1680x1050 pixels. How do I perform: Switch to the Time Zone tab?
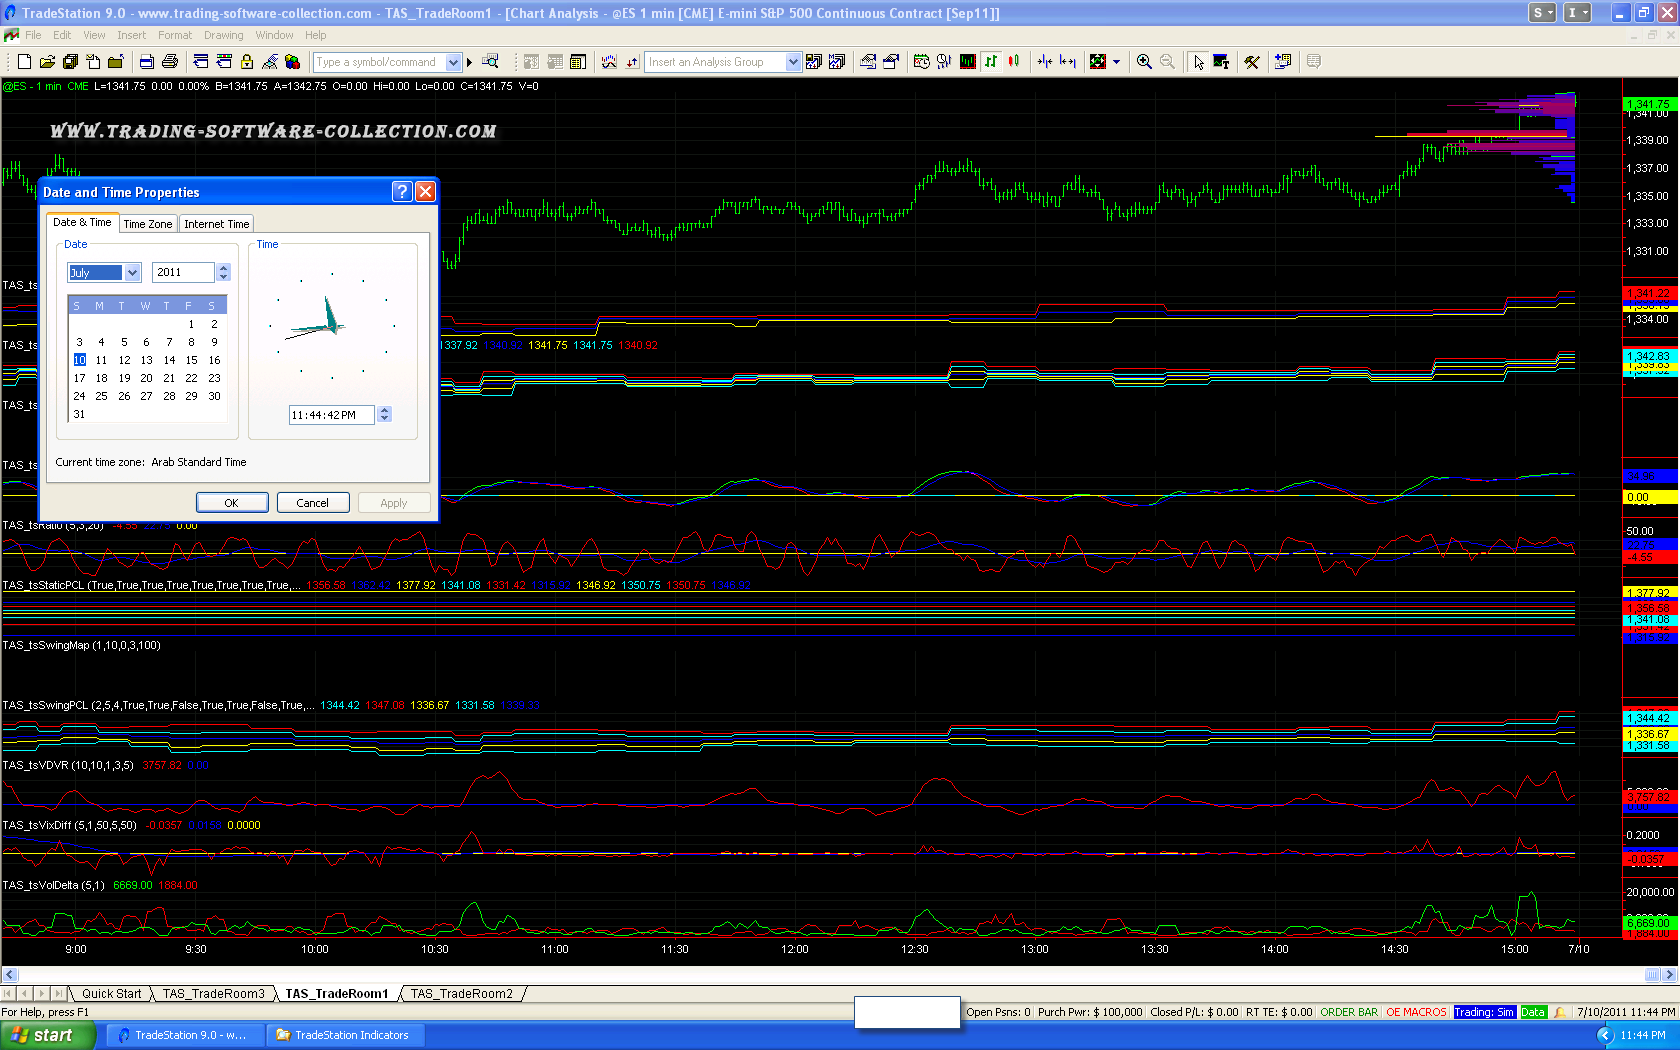click(x=147, y=224)
